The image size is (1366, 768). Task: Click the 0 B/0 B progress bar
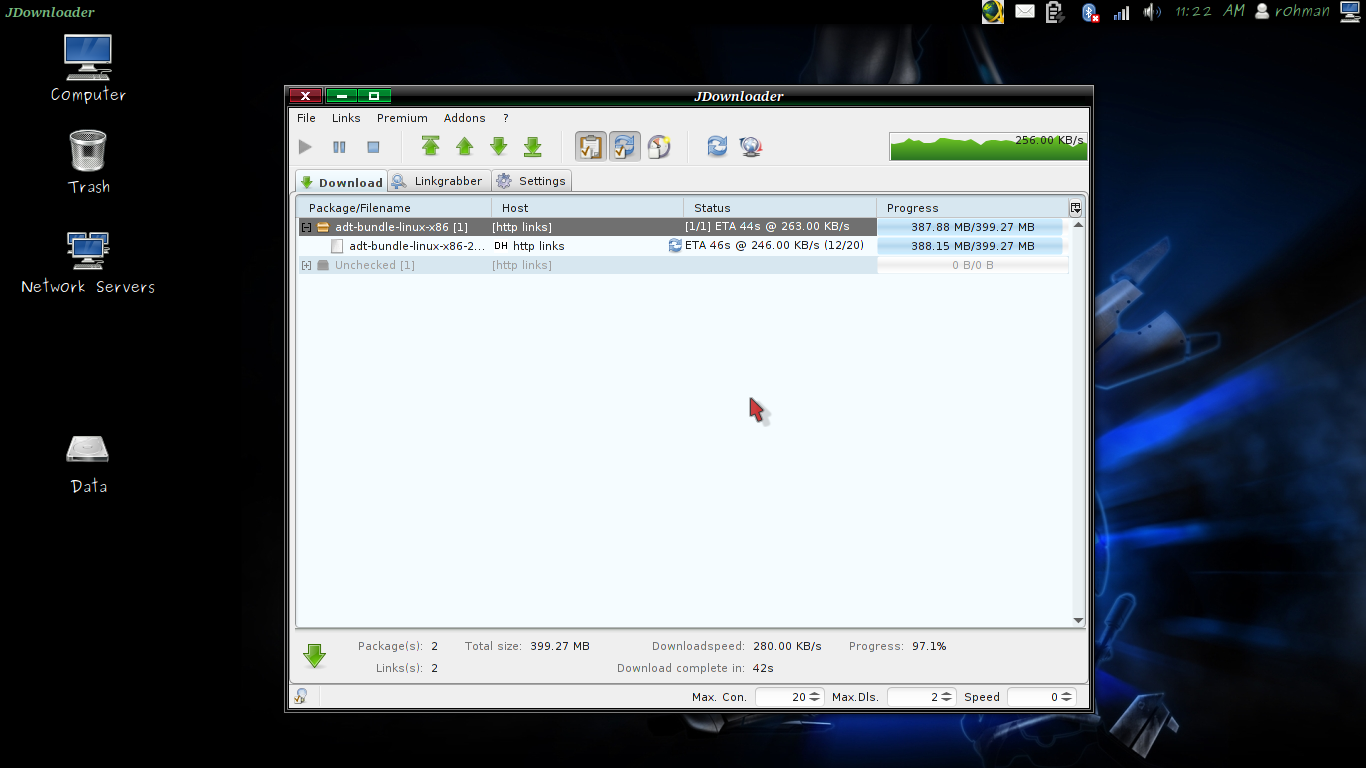[972, 265]
